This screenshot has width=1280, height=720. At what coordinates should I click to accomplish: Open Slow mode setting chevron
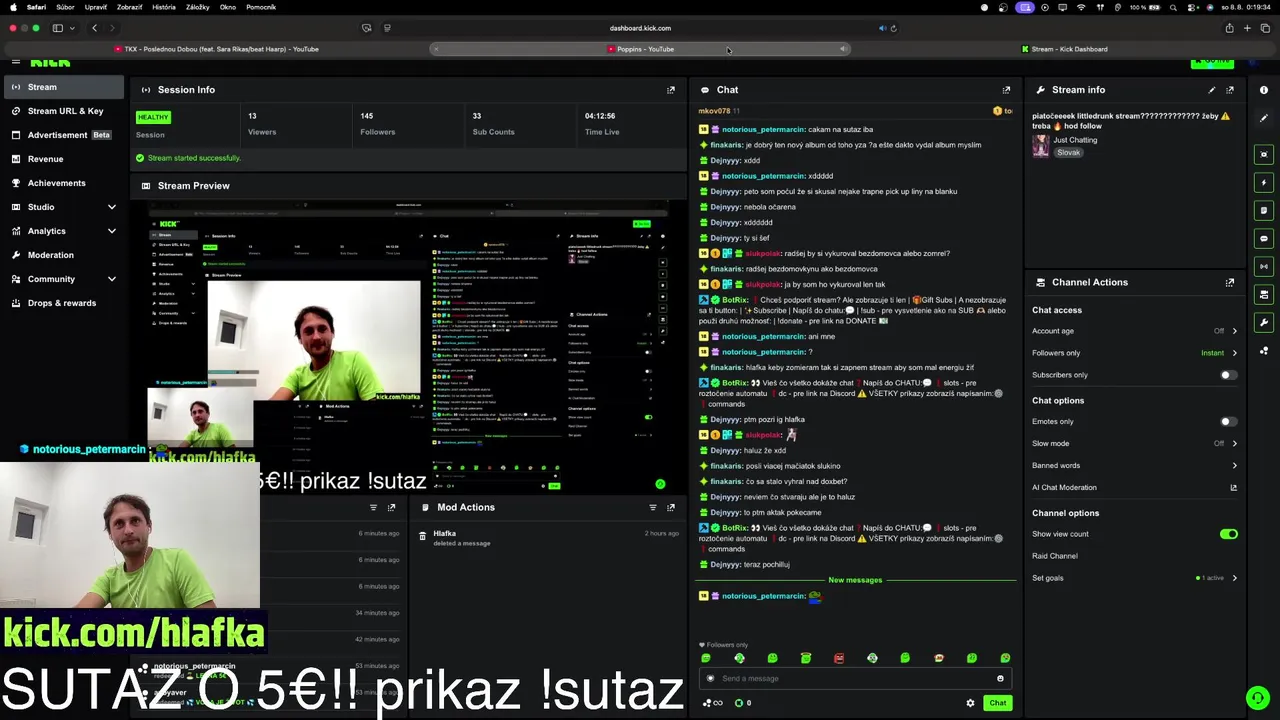tap(1234, 443)
